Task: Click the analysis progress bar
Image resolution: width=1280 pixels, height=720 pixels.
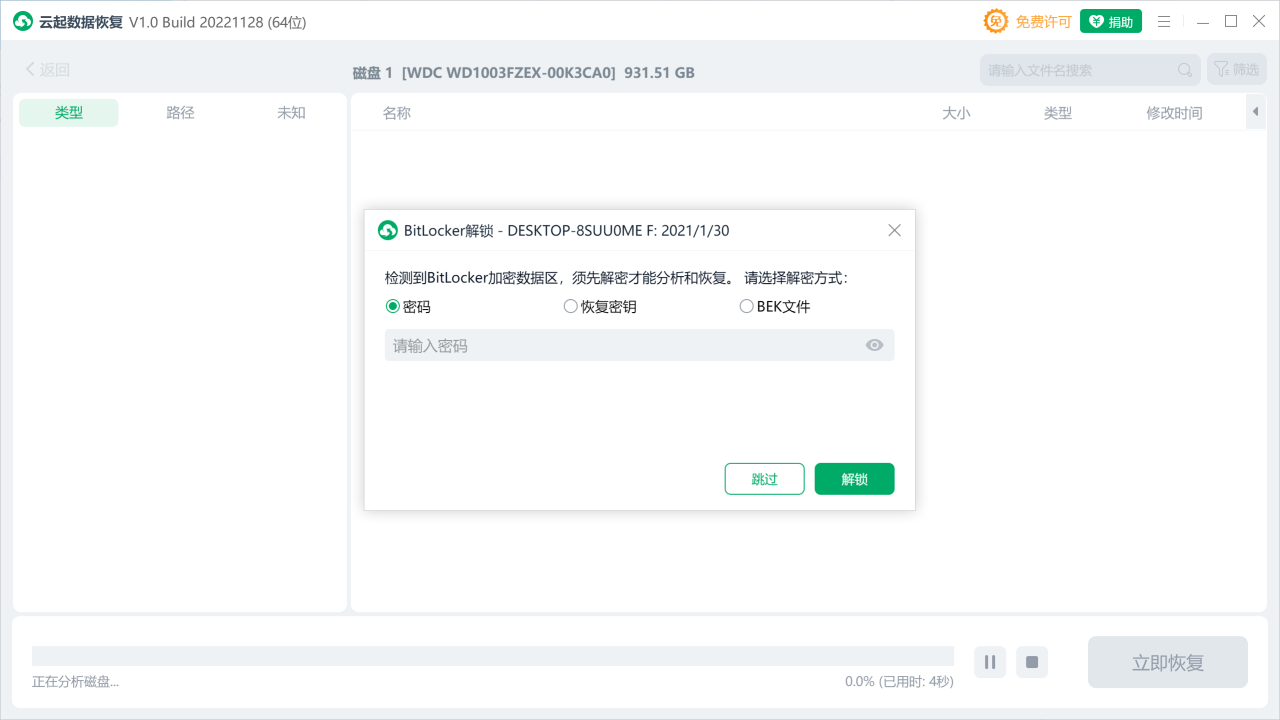Action: pos(493,654)
